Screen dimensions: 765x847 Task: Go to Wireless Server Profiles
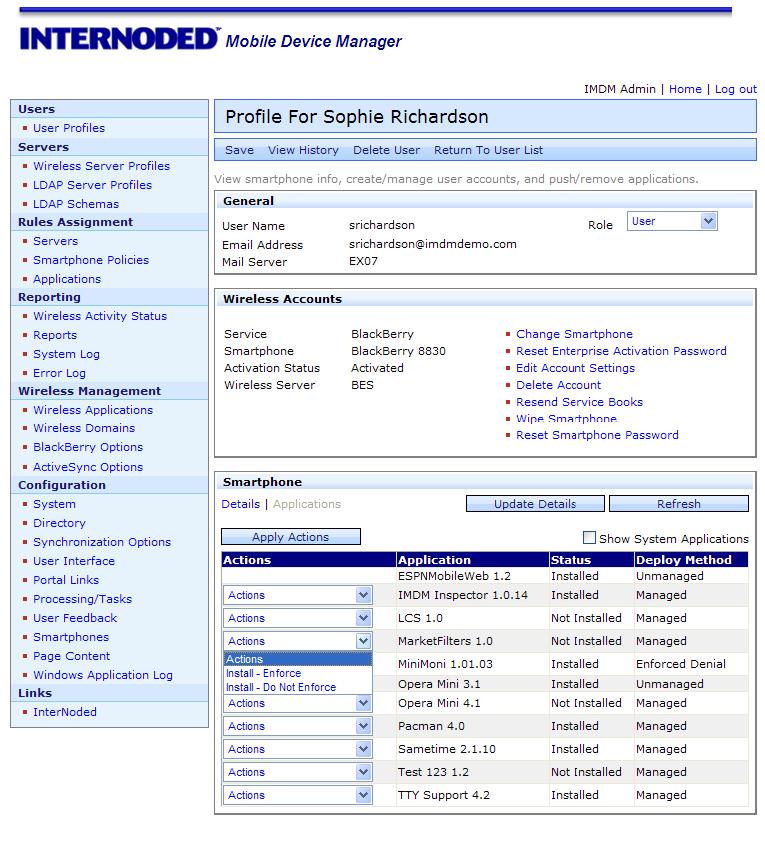pyautogui.click(x=101, y=166)
